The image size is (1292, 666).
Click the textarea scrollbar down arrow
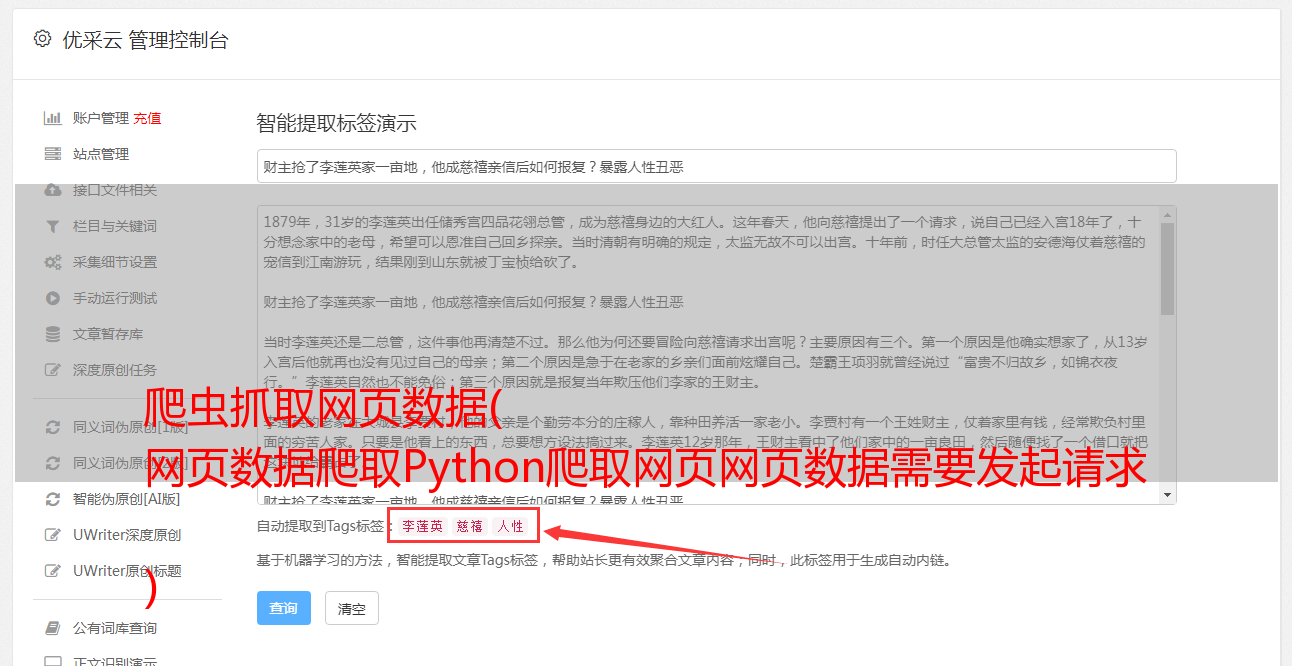coord(1167,495)
